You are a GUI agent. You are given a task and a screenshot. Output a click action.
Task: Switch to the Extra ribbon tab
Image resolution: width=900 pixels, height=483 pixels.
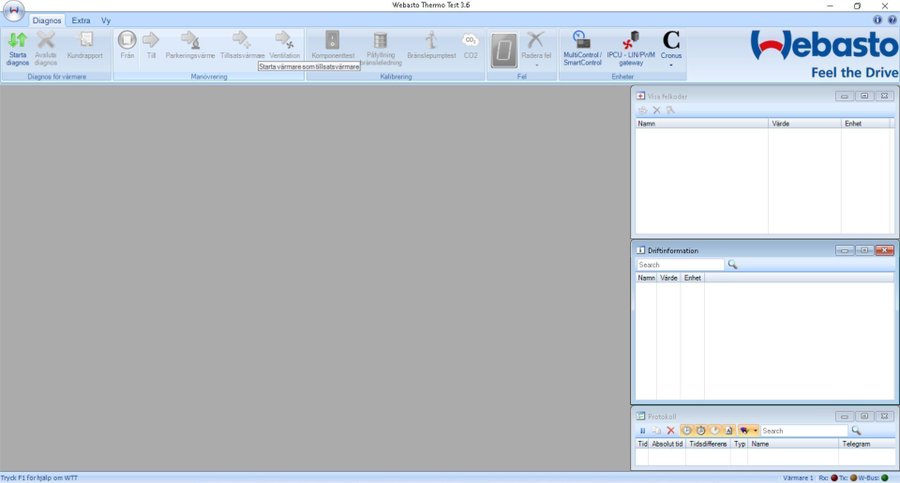click(81, 20)
